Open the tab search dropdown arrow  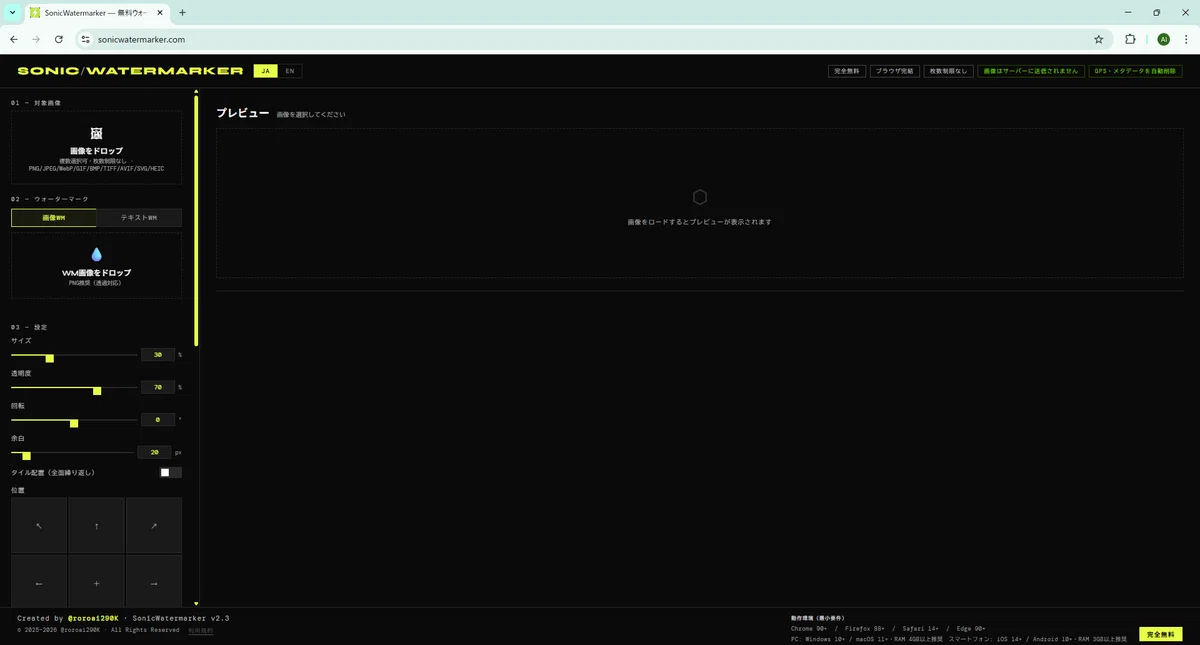click(x=12, y=13)
